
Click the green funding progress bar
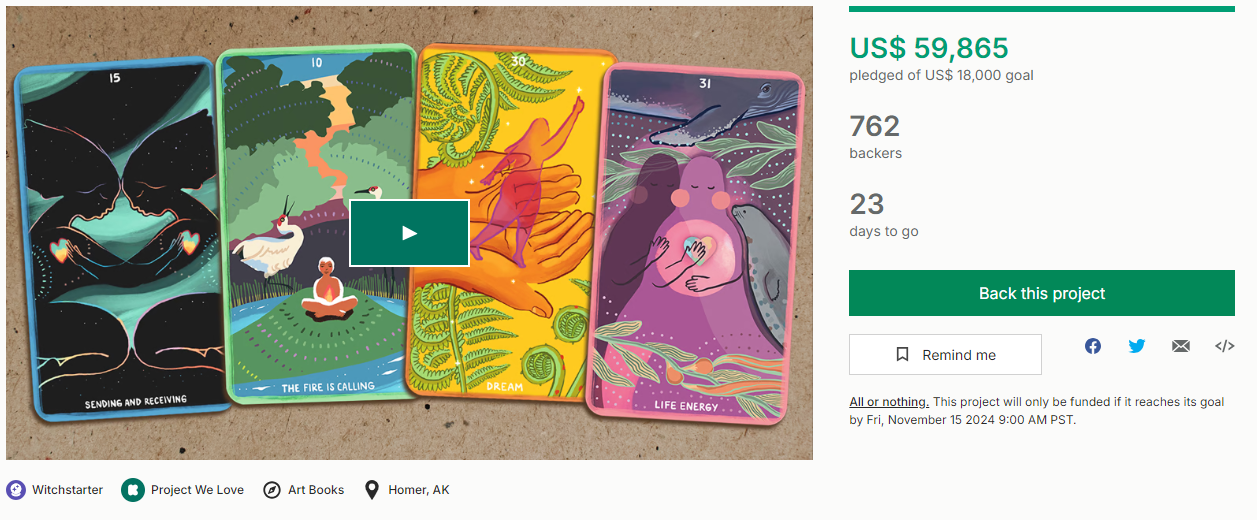[1041, 9]
